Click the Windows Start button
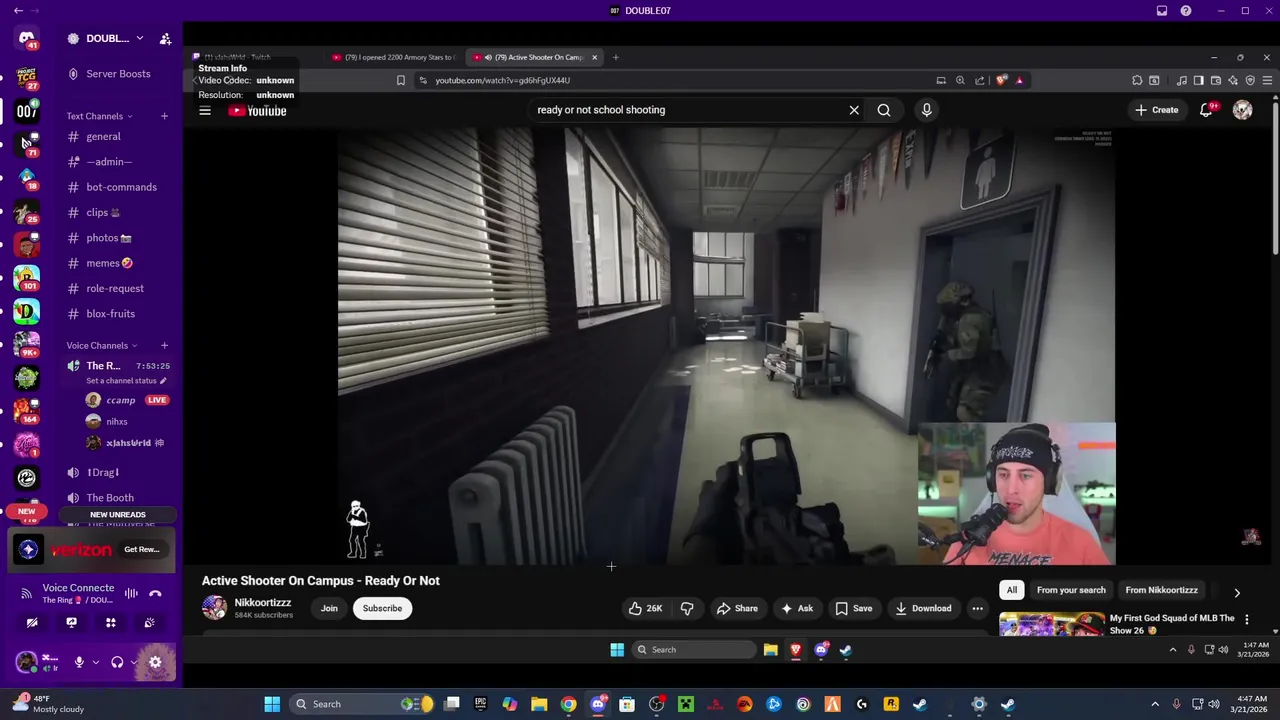This screenshot has height=720, width=1280. pos(272,704)
